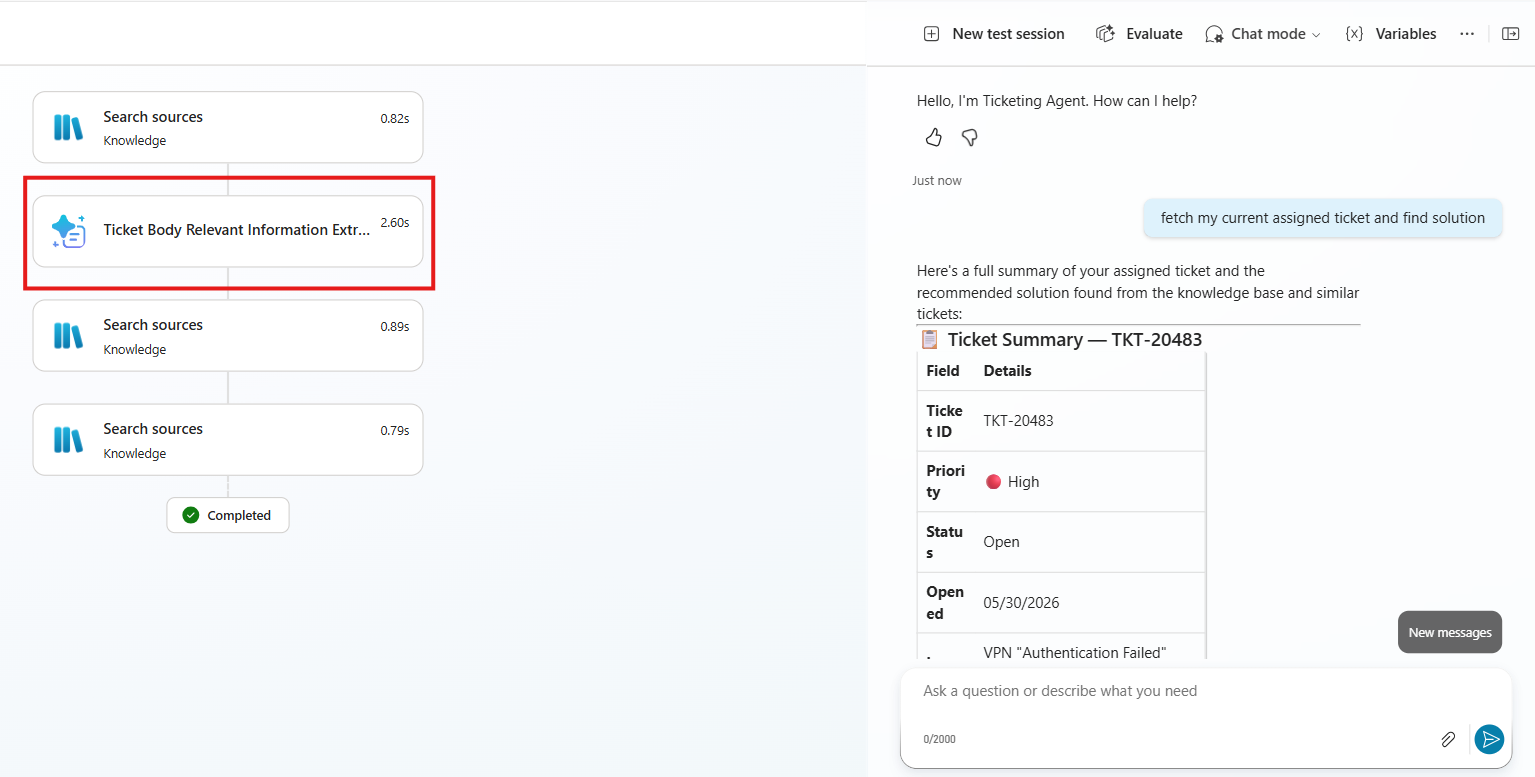
Task: Click the Chat mode icon
Action: (x=1214, y=34)
